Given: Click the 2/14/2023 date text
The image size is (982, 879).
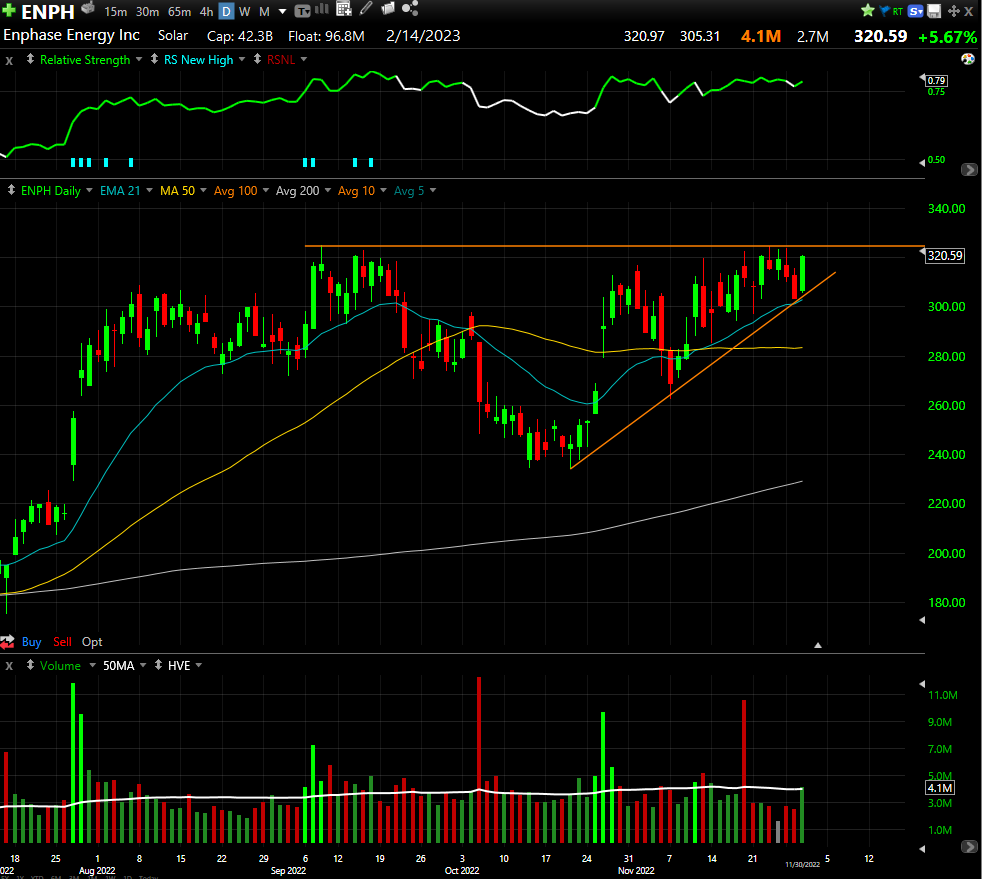Looking at the screenshot, I should 423,36.
